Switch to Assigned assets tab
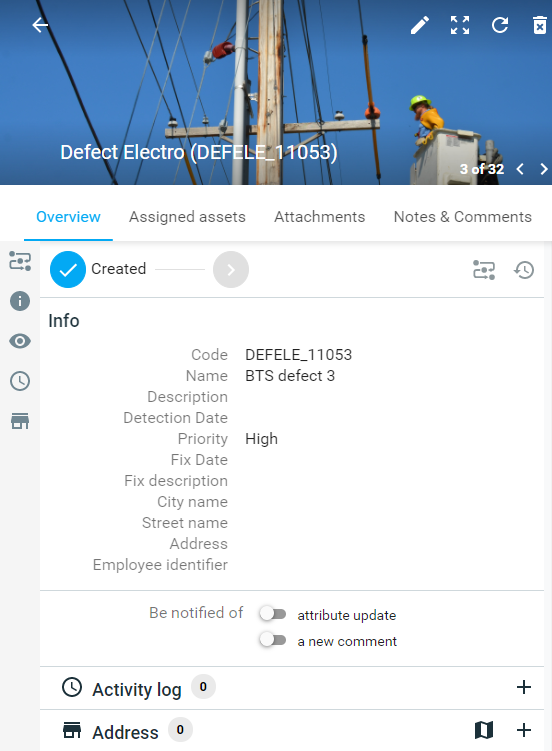 tap(187, 217)
